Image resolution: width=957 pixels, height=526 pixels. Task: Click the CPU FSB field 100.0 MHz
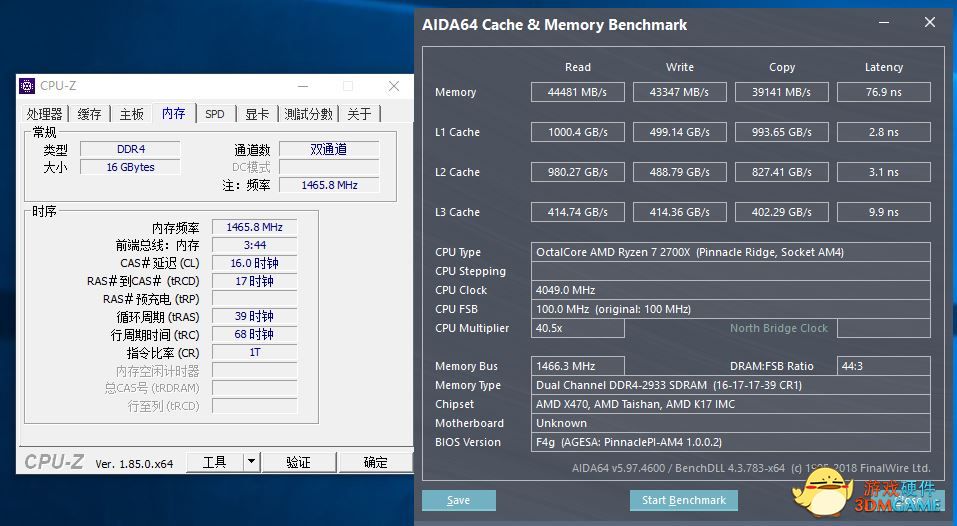(x=731, y=309)
